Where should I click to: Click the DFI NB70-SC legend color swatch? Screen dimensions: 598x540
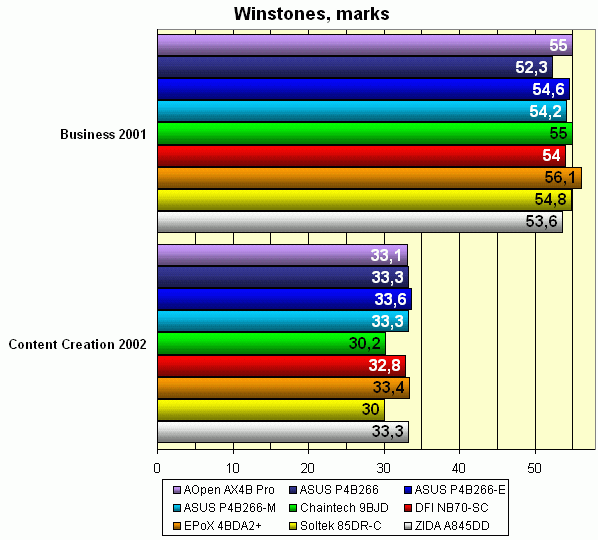(x=408, y=508)
